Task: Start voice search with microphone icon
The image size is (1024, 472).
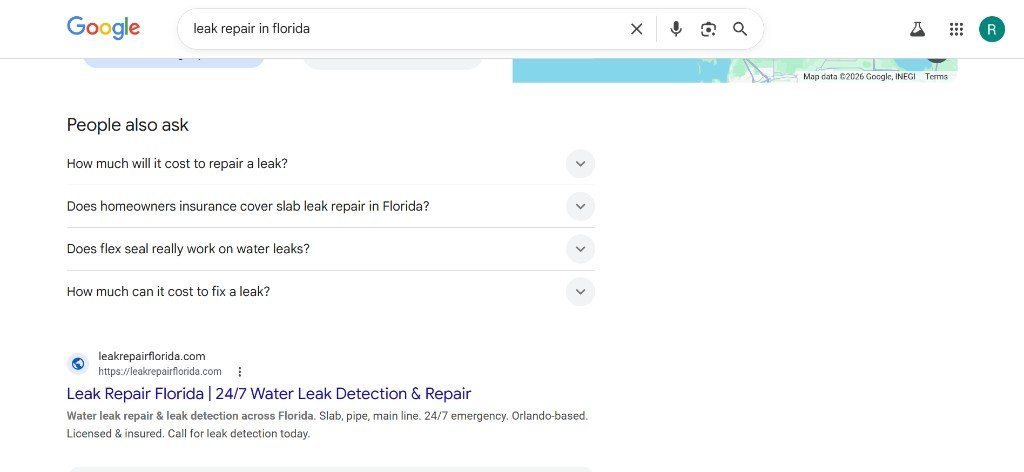Action: click(676, 29)
